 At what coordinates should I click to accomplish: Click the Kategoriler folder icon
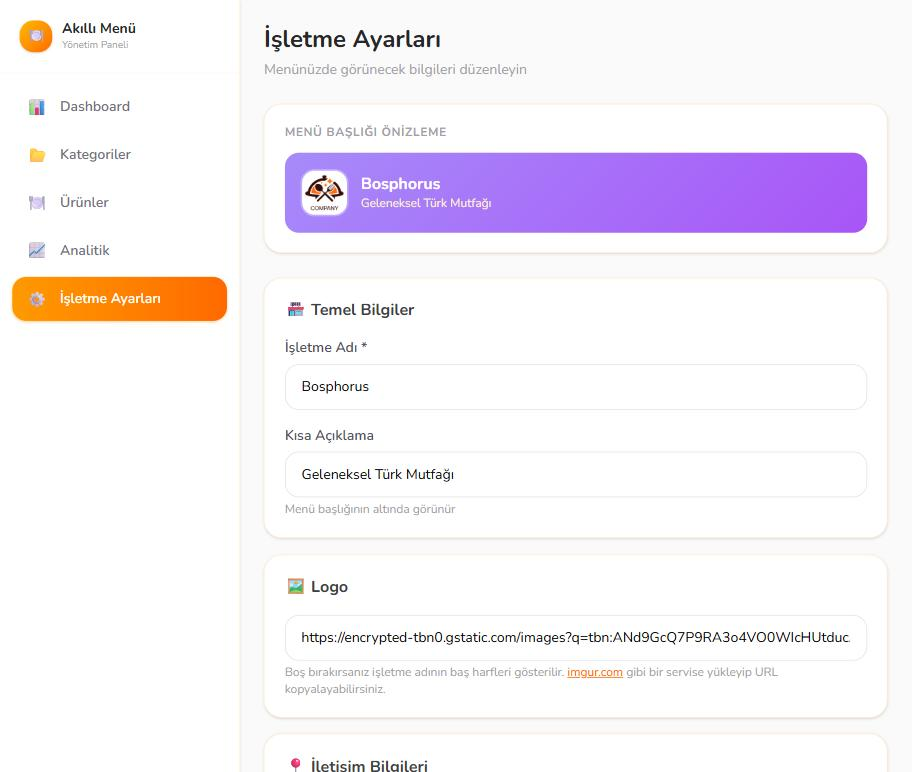pos(37,155)
